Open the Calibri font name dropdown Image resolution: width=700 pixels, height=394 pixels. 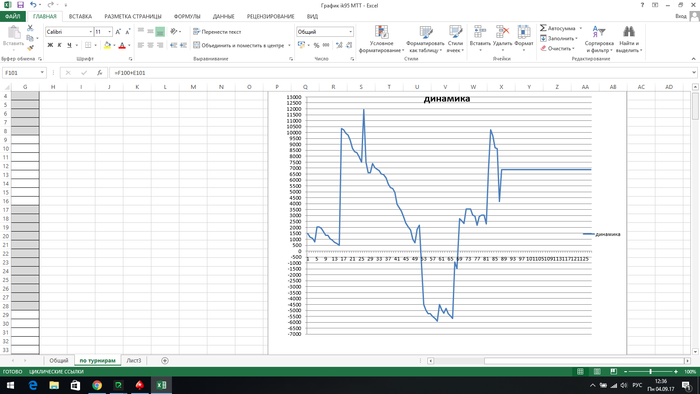click(91, 32)
